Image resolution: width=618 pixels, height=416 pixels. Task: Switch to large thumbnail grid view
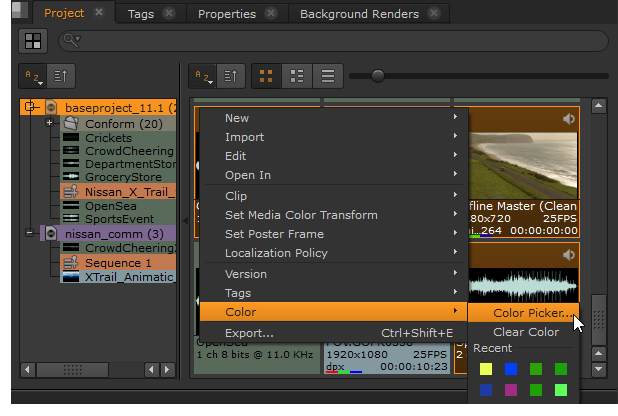pos(266,76)
